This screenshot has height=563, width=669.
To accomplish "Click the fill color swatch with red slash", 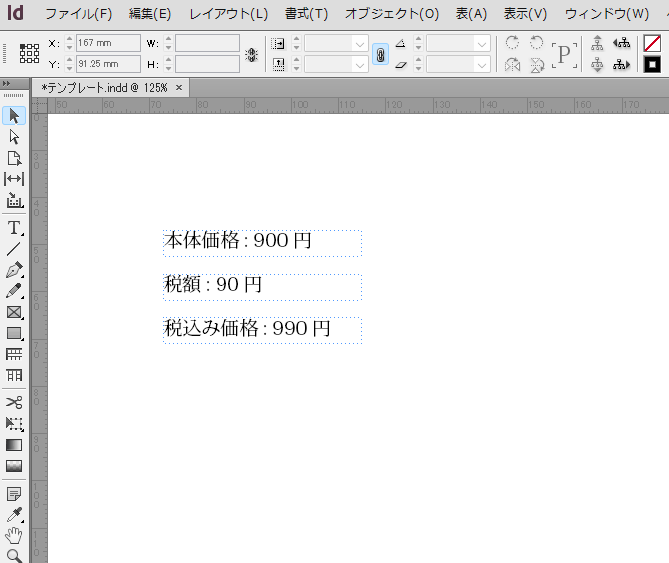I will click(652, 44).
